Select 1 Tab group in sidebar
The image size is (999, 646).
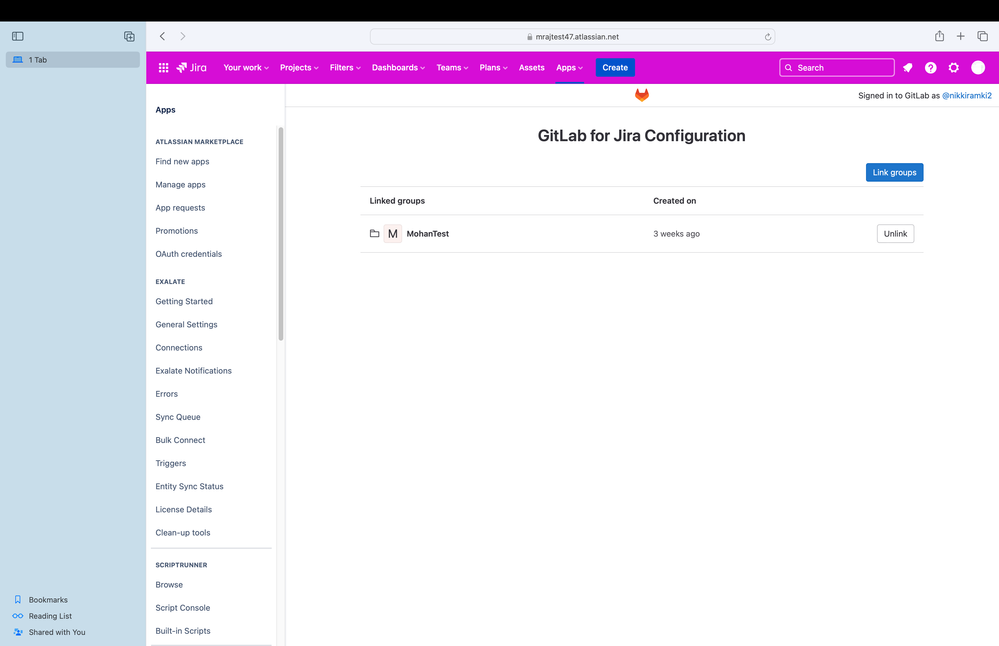tap(73, 60)
